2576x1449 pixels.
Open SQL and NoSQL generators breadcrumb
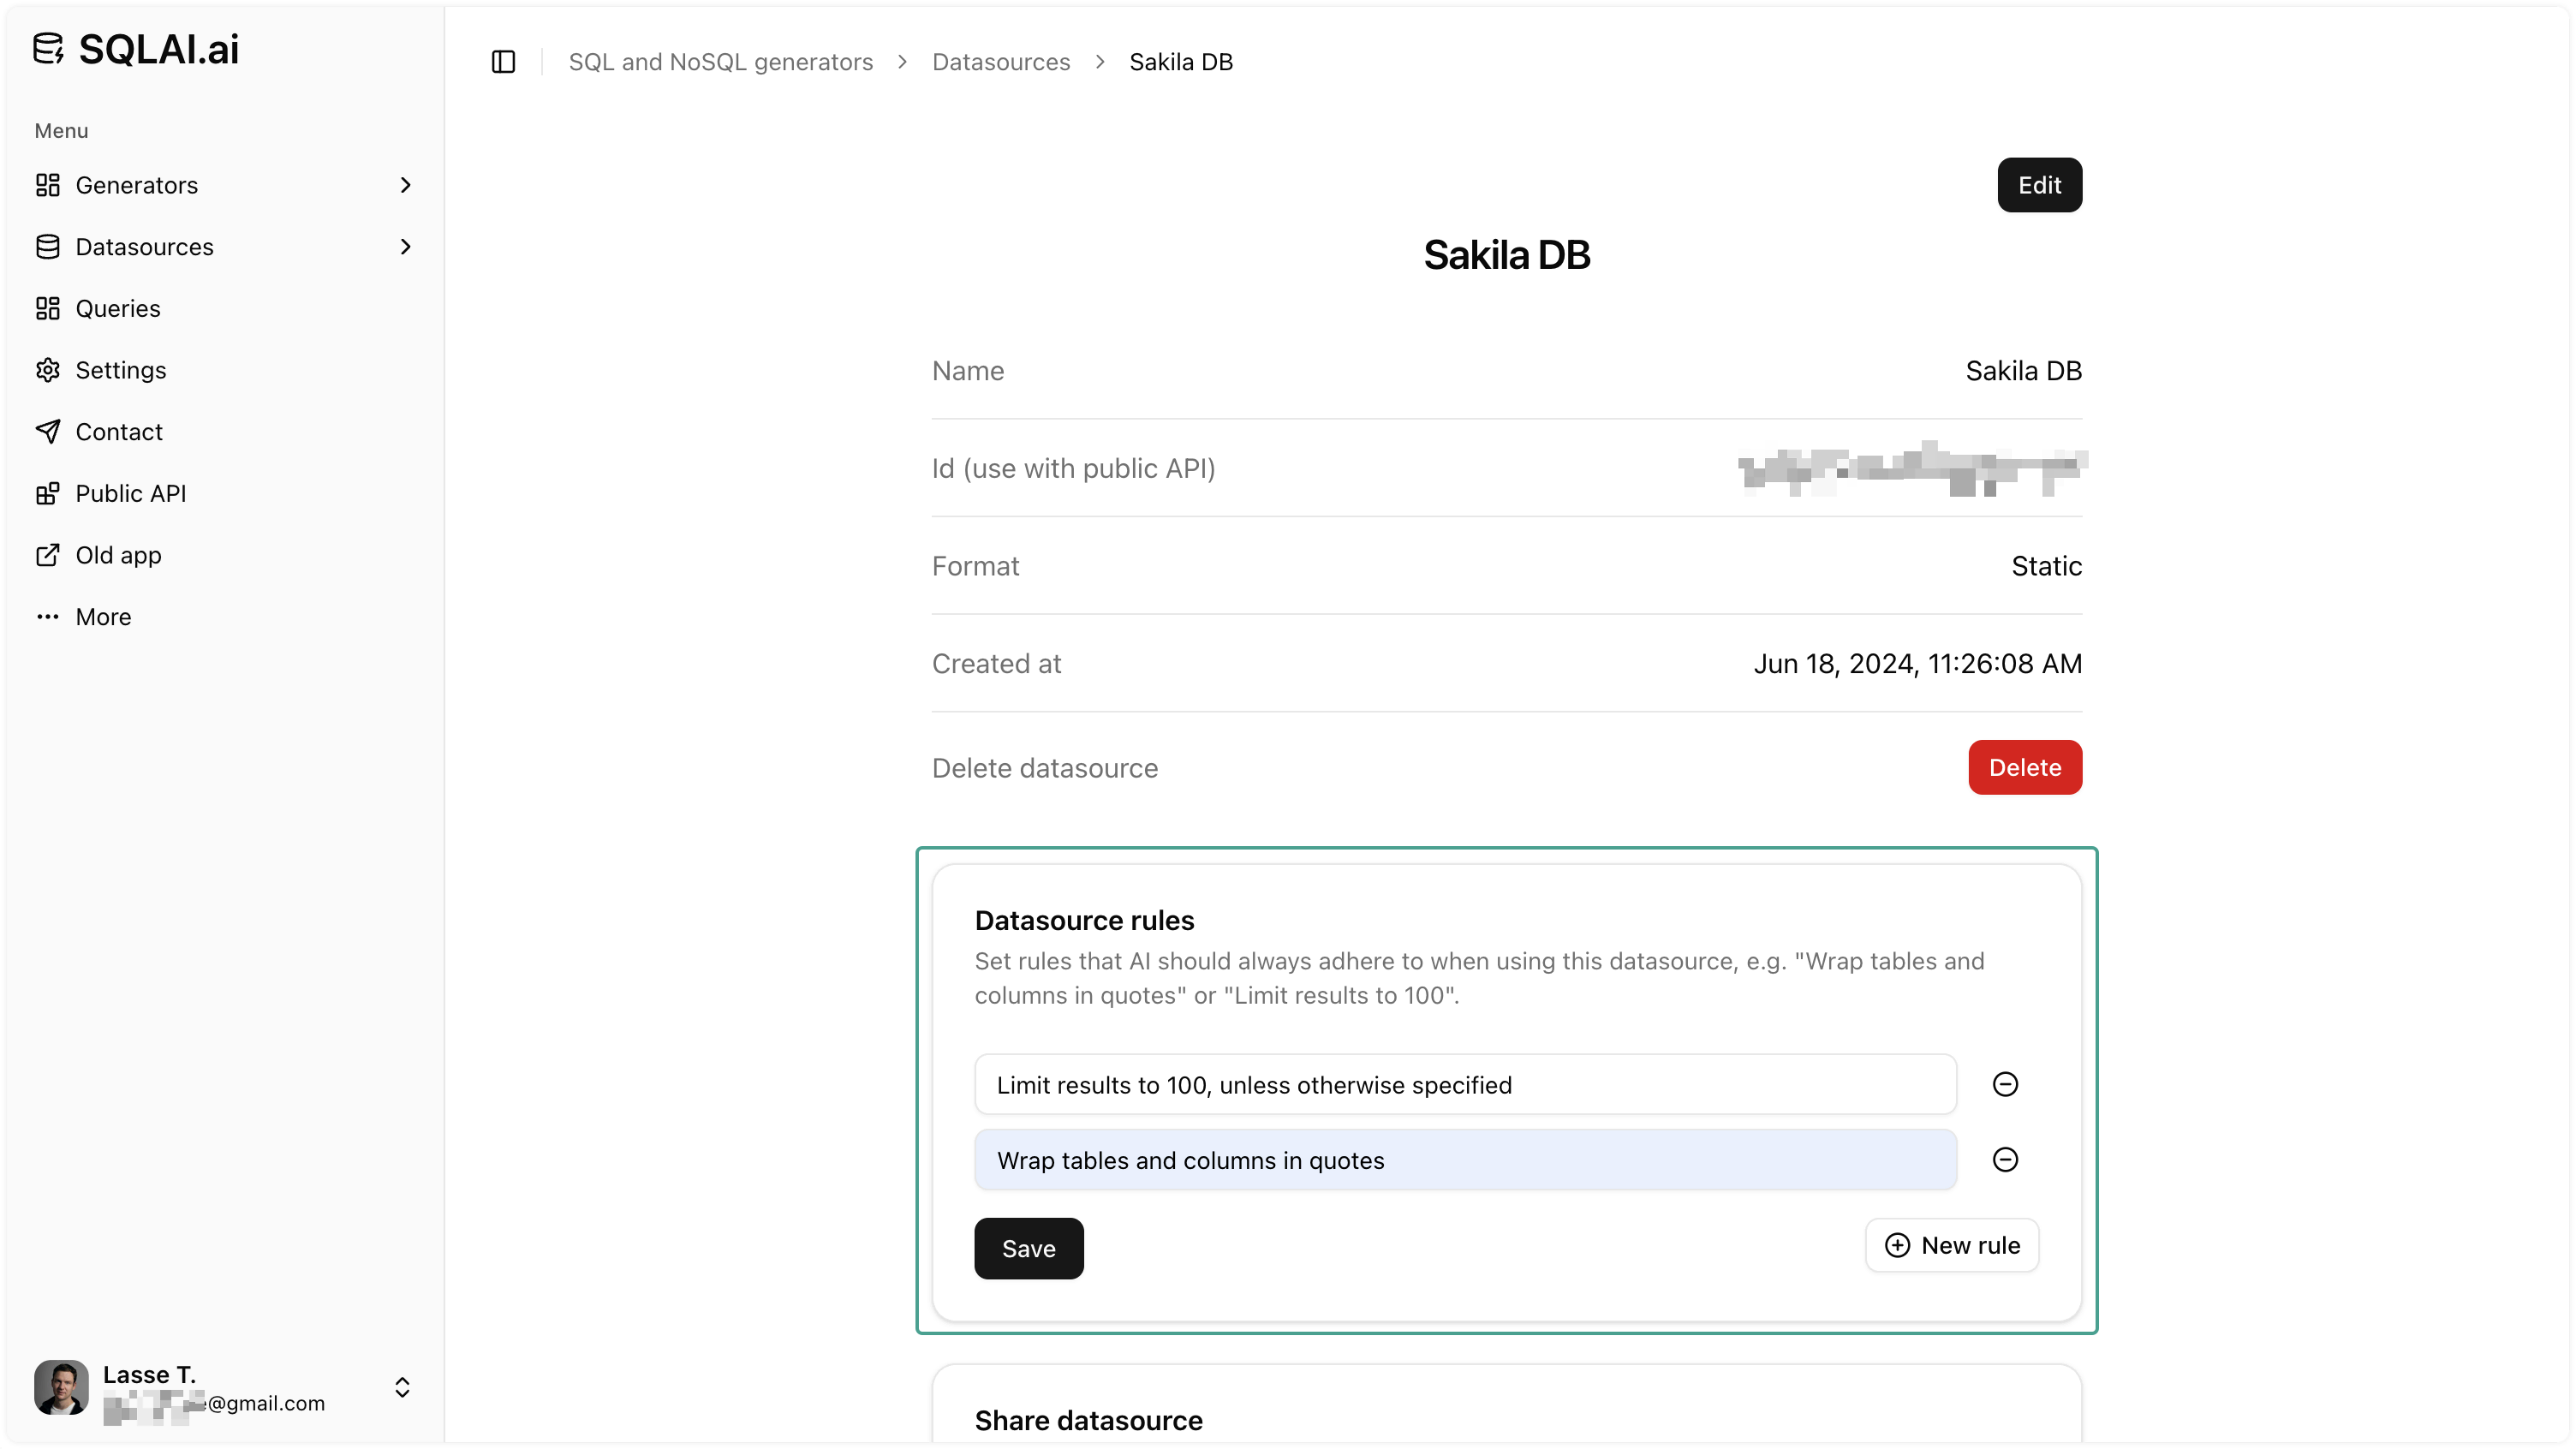pyautogui.click(x=720, y=62)
